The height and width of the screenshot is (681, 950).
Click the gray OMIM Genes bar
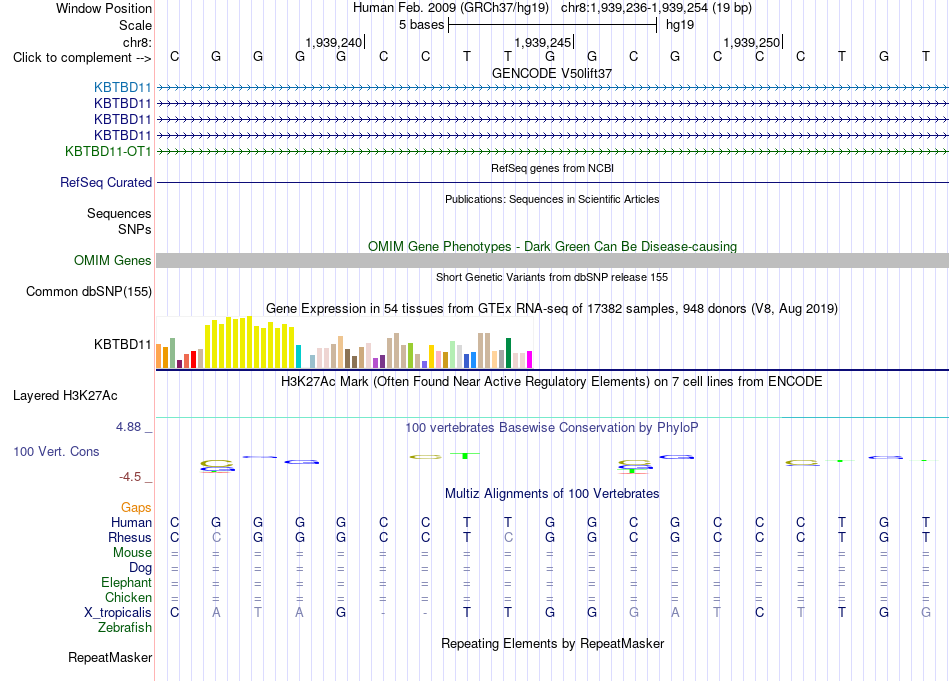pyautogui.click(x=552, y=261)
